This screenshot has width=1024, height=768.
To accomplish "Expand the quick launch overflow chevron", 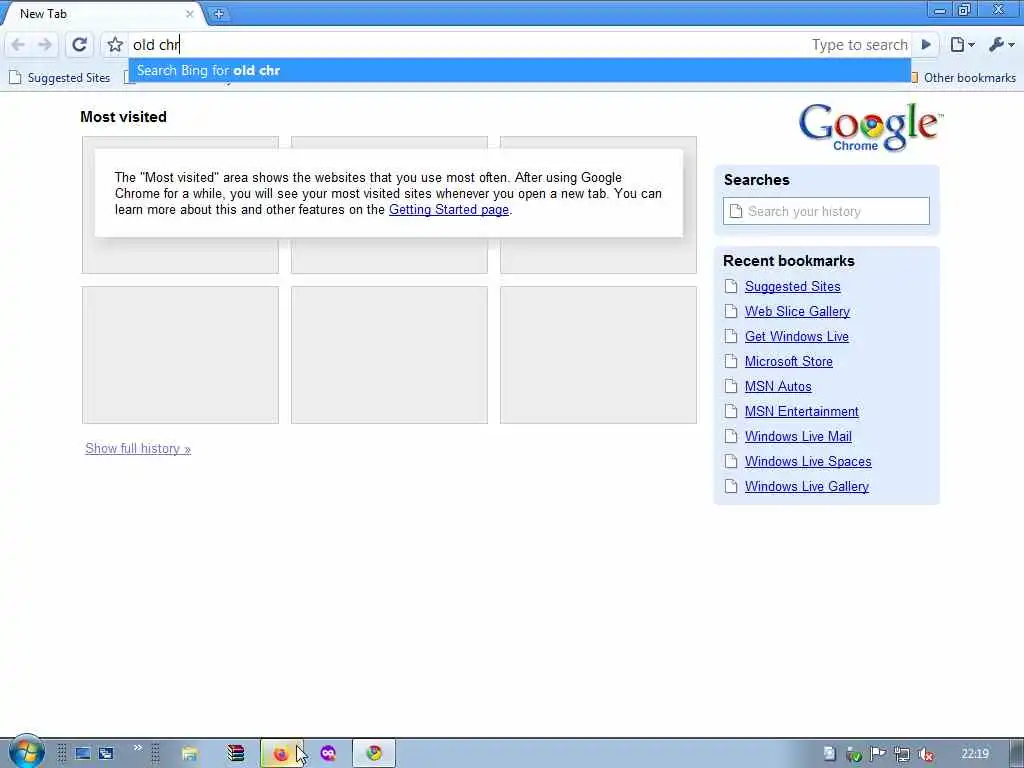I will [137, 748].
